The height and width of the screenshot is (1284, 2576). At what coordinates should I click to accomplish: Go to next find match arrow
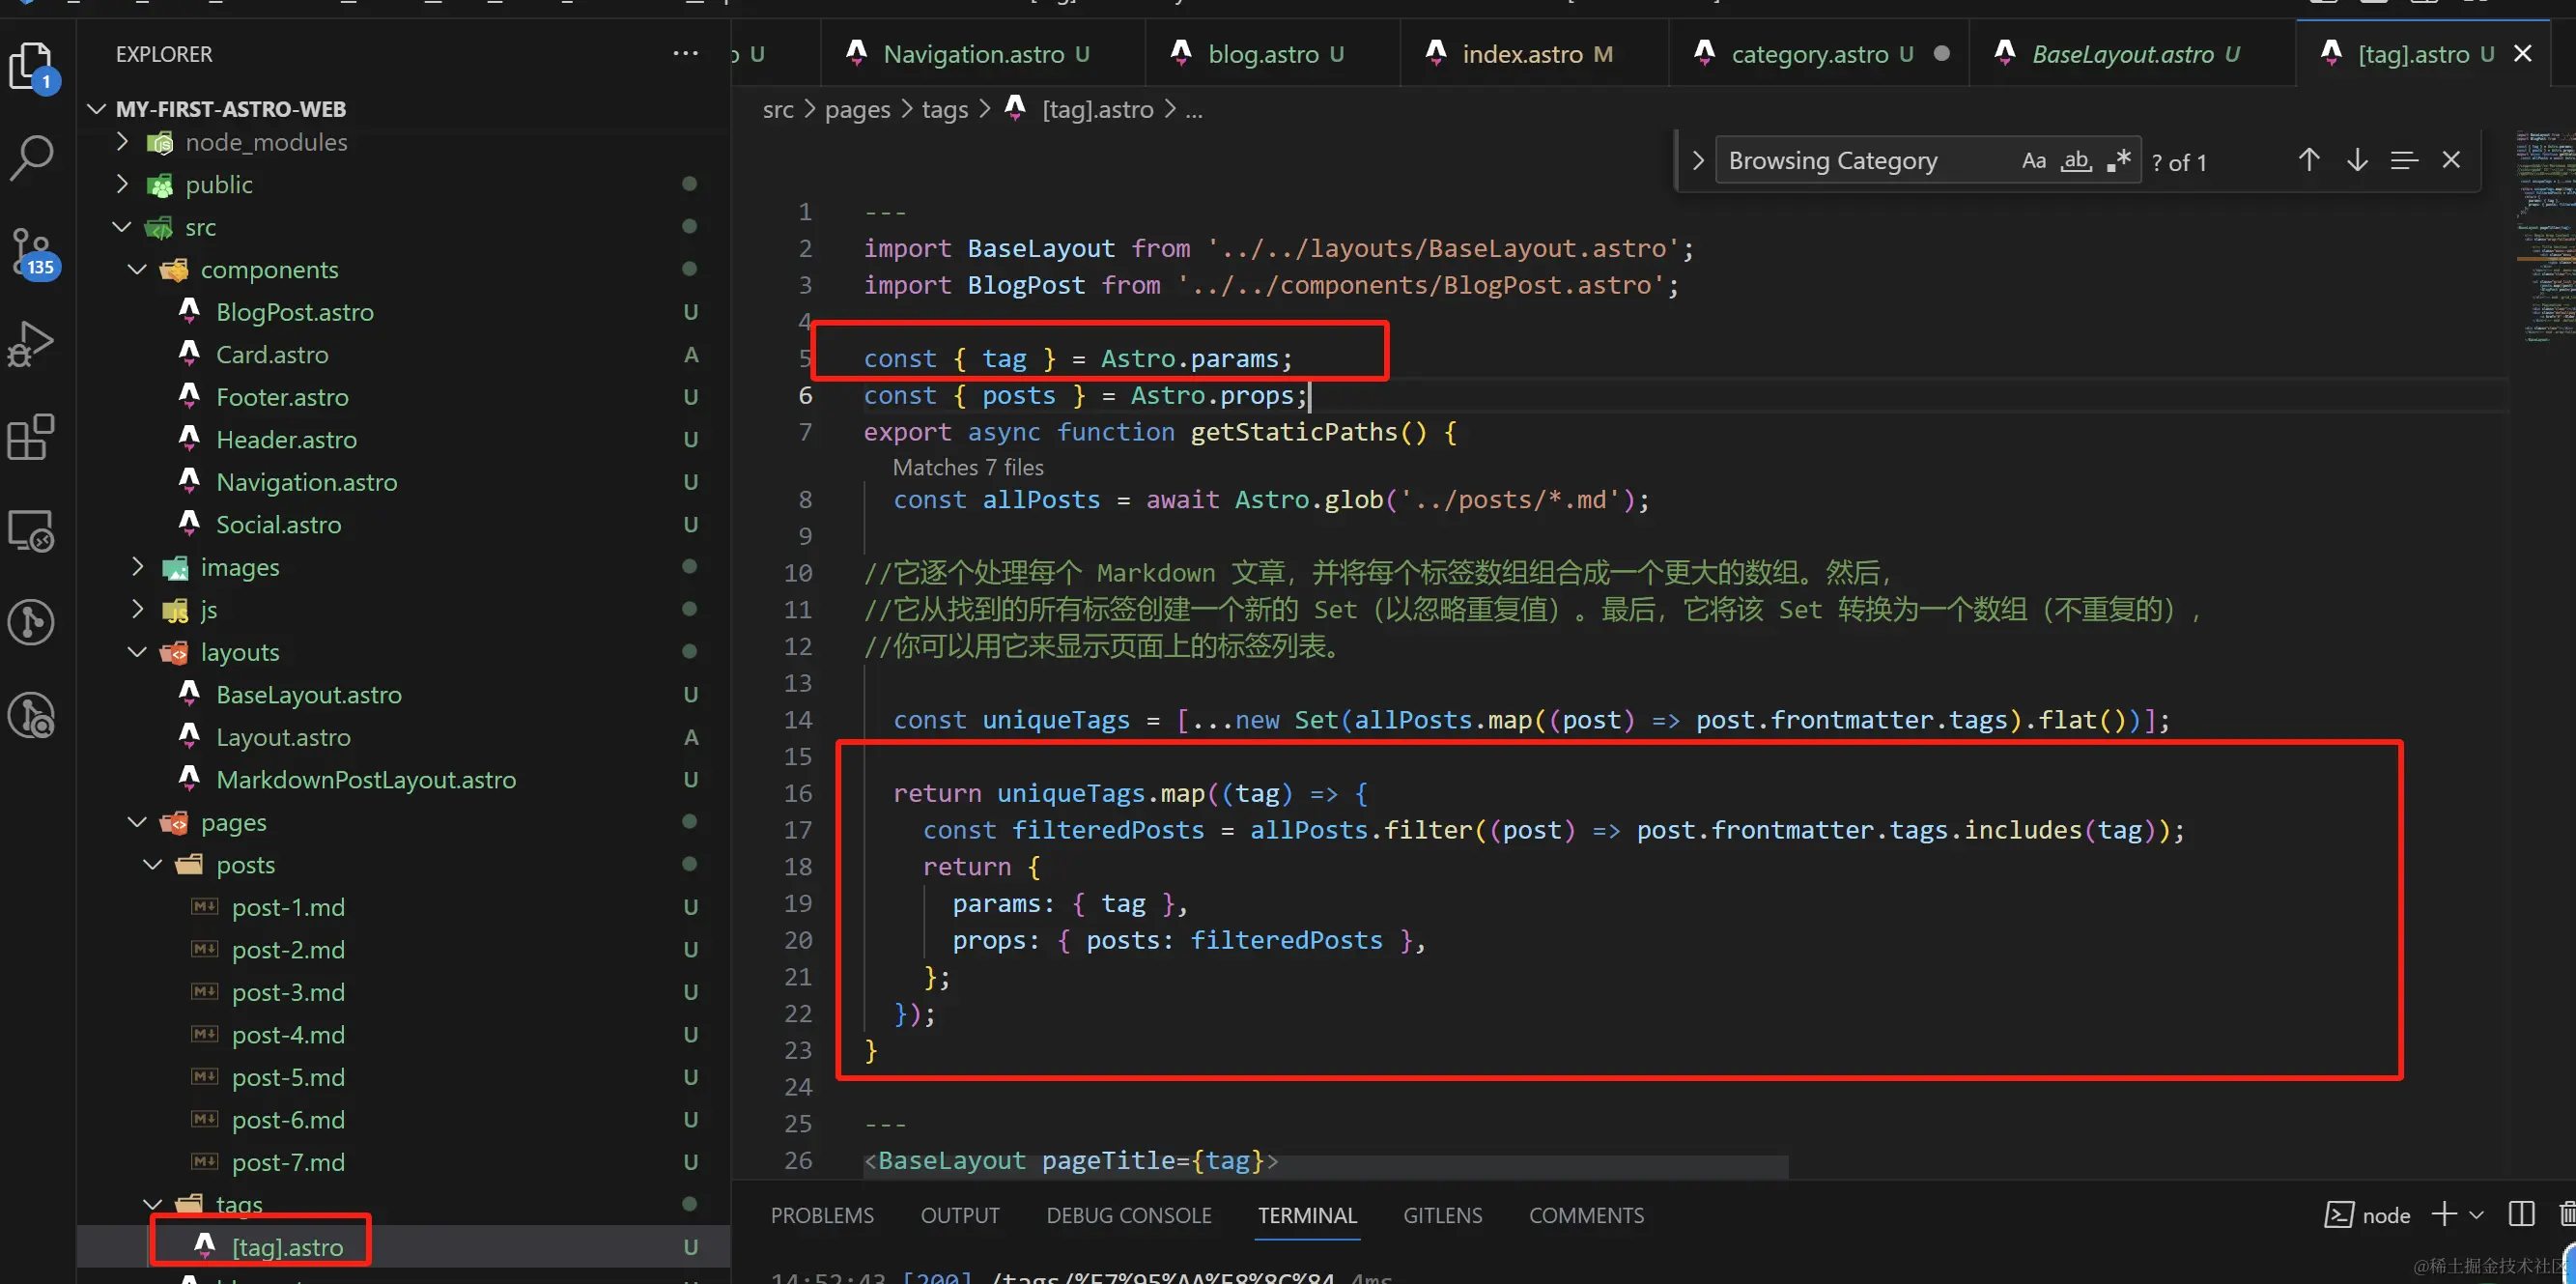(2357, 160)
